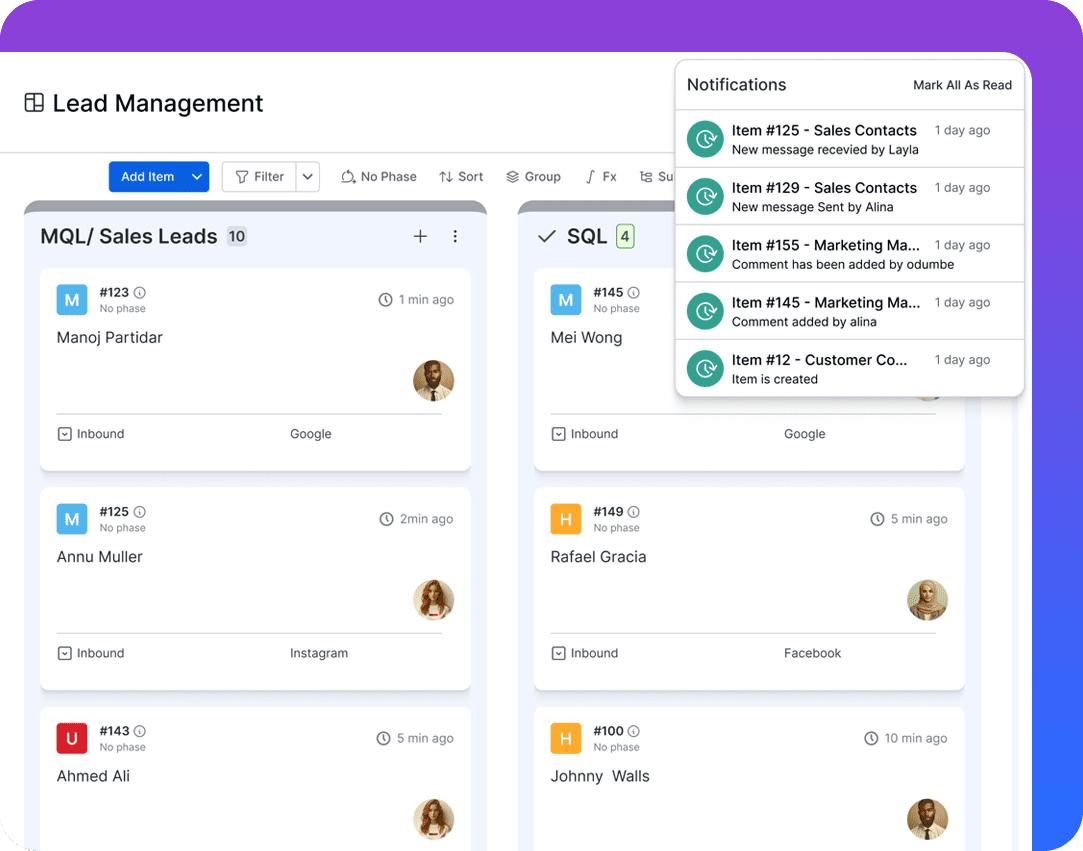Click the assignee photo on the Johnny Walls card
1083x851 pixels.
coord(928,819)
